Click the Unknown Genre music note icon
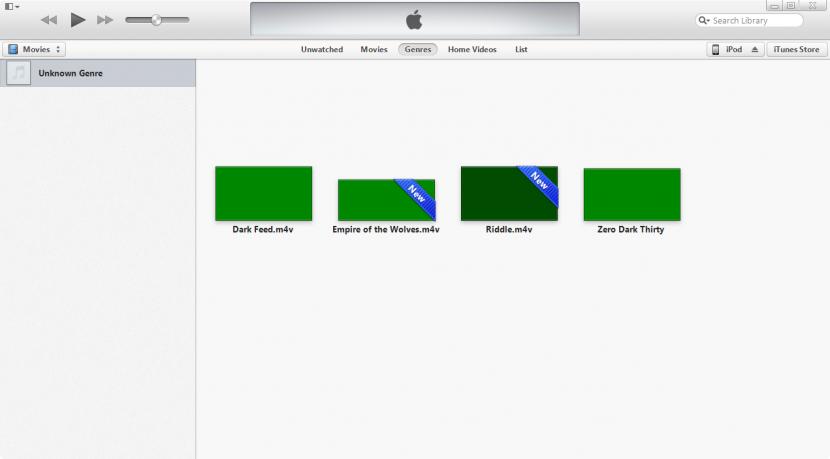 (19, 73)
